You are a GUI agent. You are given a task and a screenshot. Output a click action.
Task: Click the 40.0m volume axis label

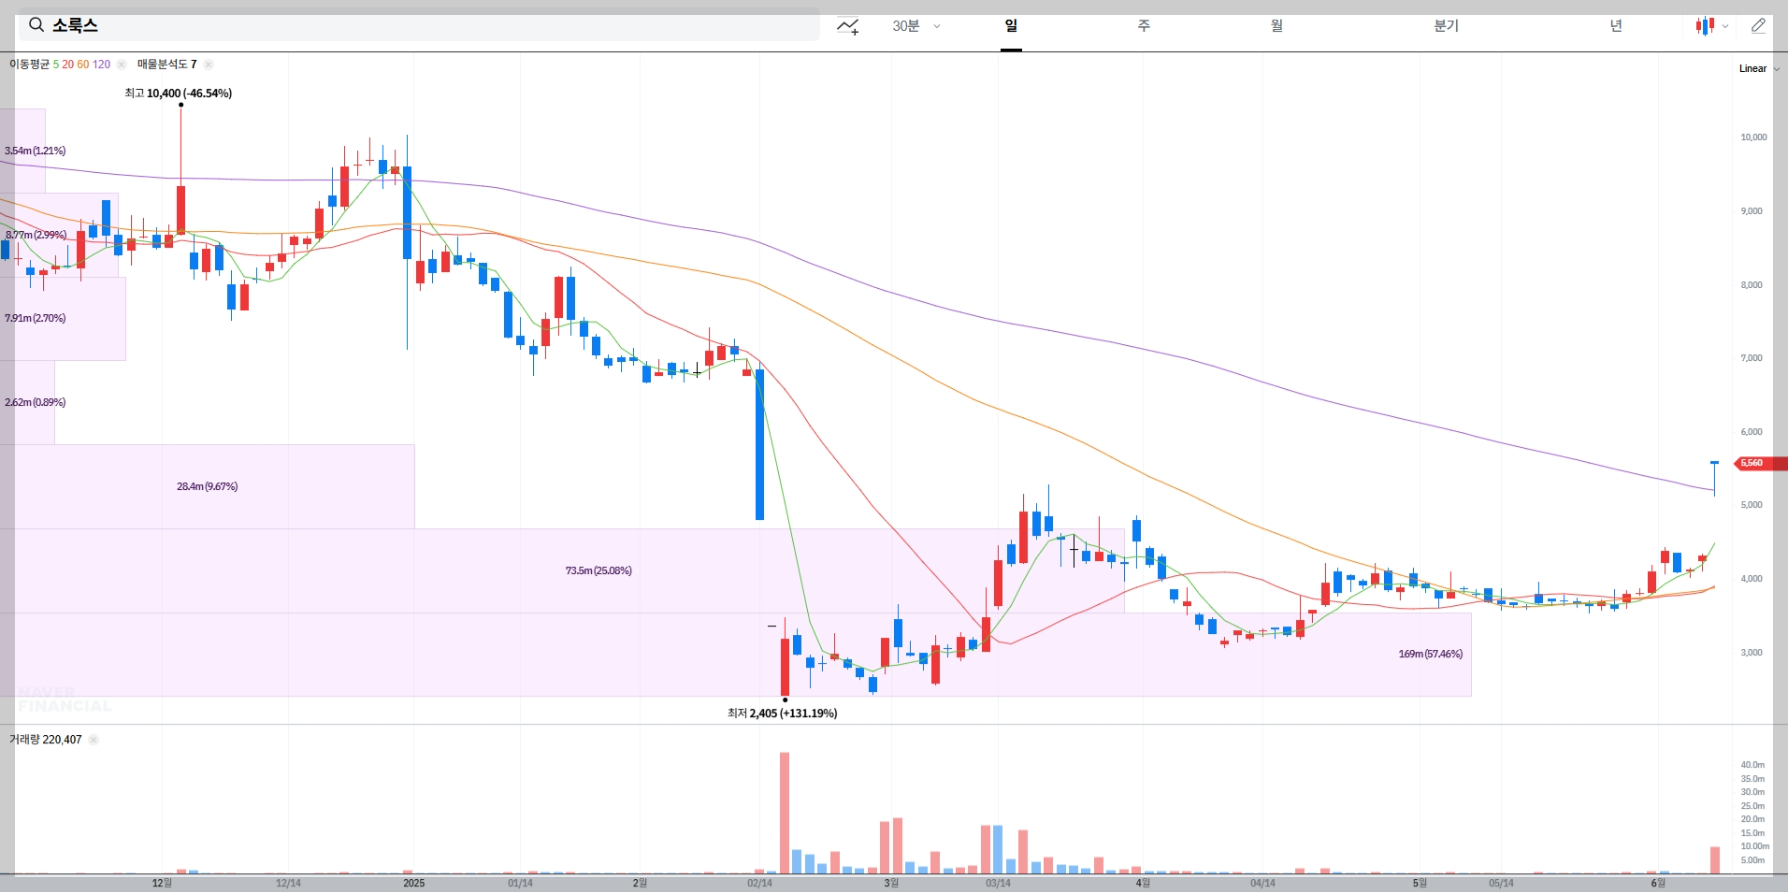pos(1753,765)
